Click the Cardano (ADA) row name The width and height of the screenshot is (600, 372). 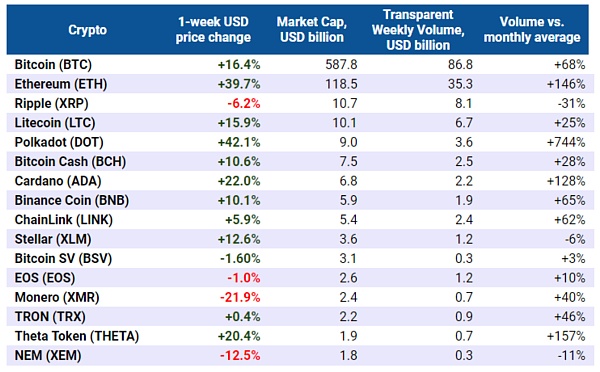pyautogui.click(x=58, y=181)
